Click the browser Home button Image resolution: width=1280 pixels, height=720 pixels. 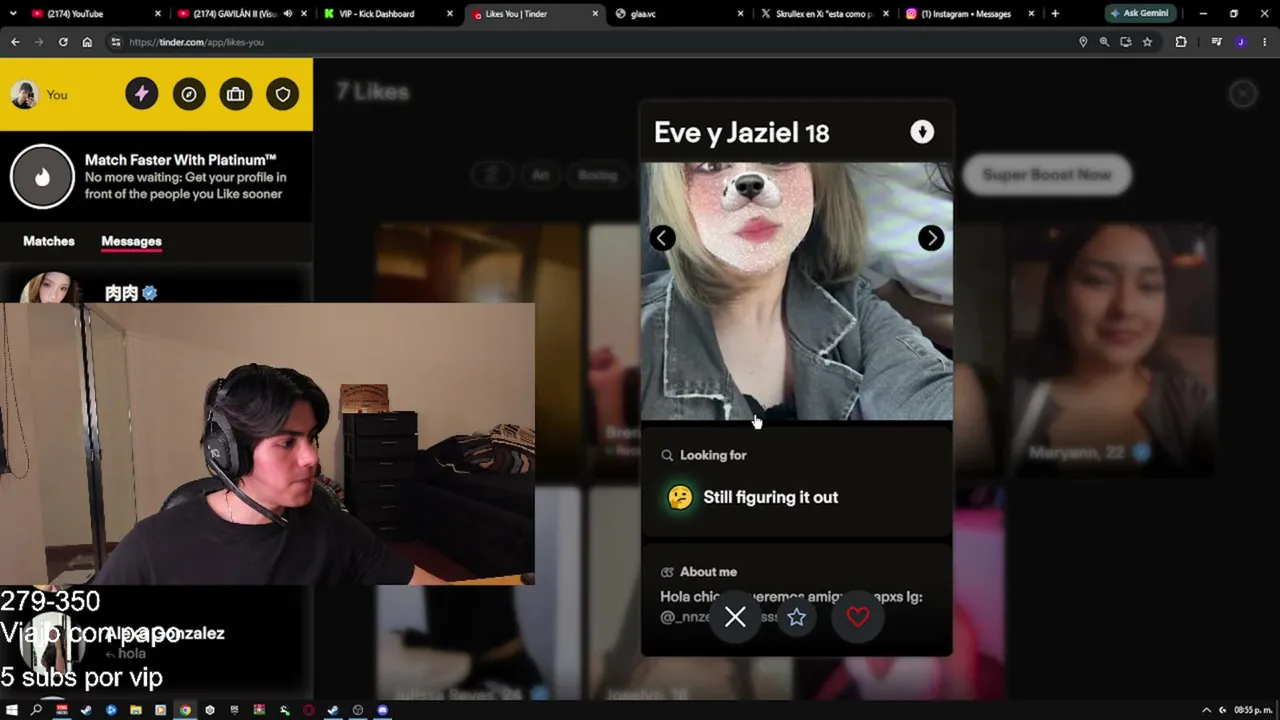point(87,42)
